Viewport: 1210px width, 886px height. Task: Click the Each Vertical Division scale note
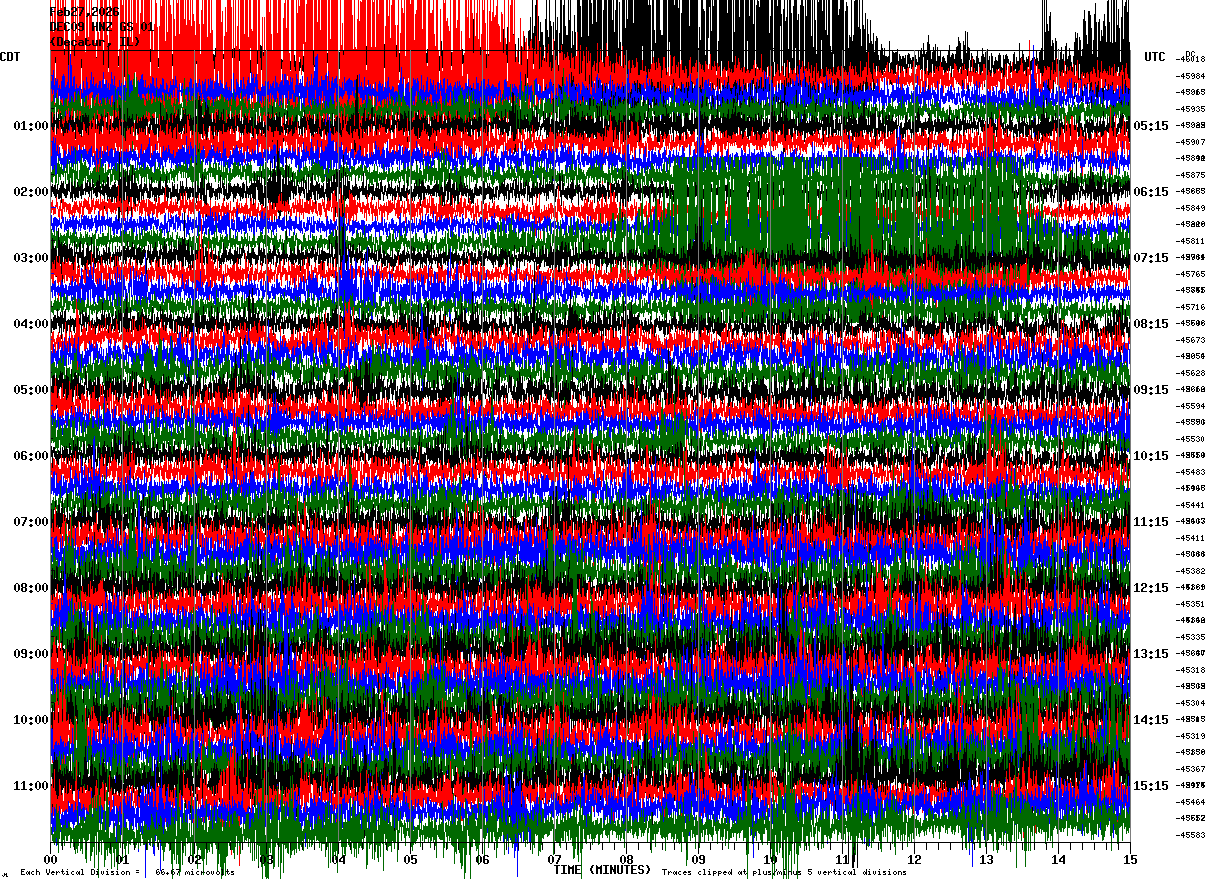(x=128, y=873)
